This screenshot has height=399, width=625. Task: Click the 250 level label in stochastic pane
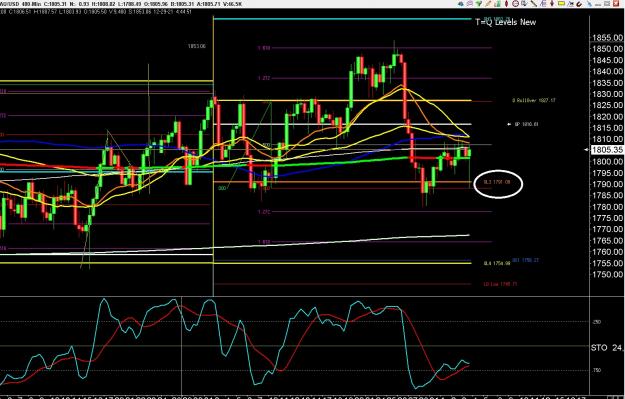point(596,322)
